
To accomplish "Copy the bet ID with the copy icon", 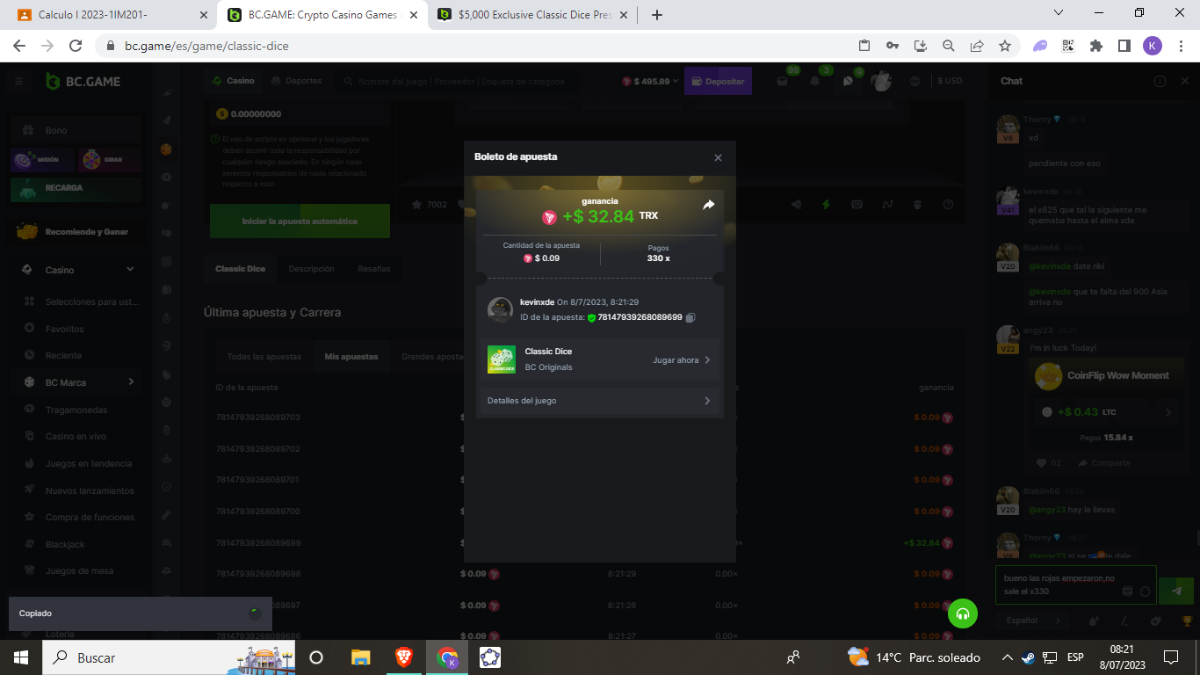I will click(691, 318).
